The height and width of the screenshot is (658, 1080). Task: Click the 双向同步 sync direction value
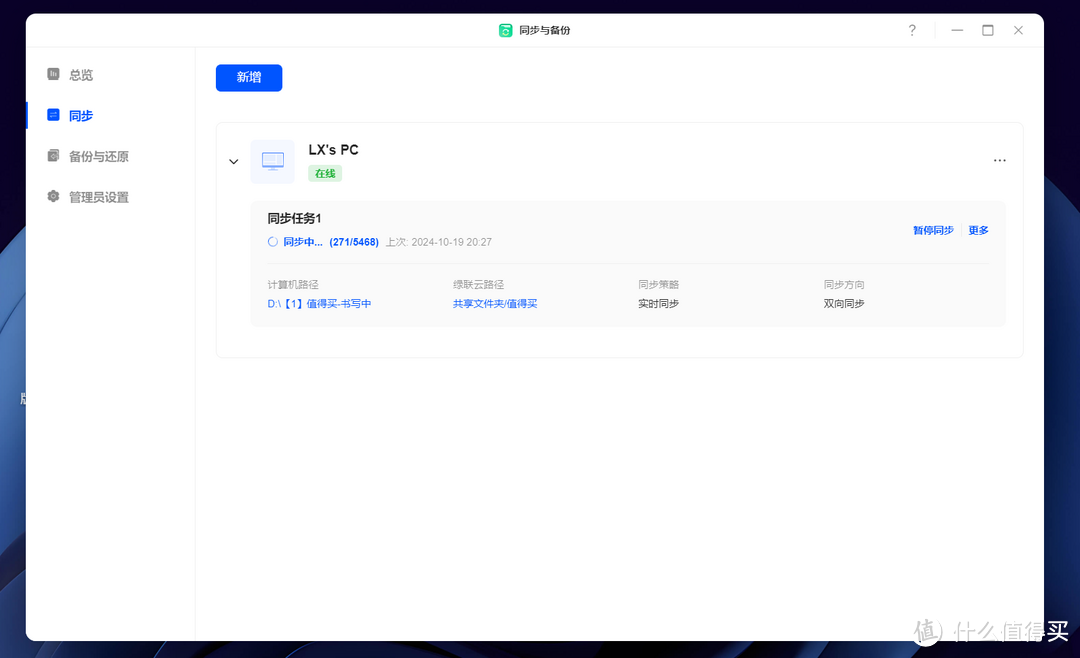[x=843, y=303]
